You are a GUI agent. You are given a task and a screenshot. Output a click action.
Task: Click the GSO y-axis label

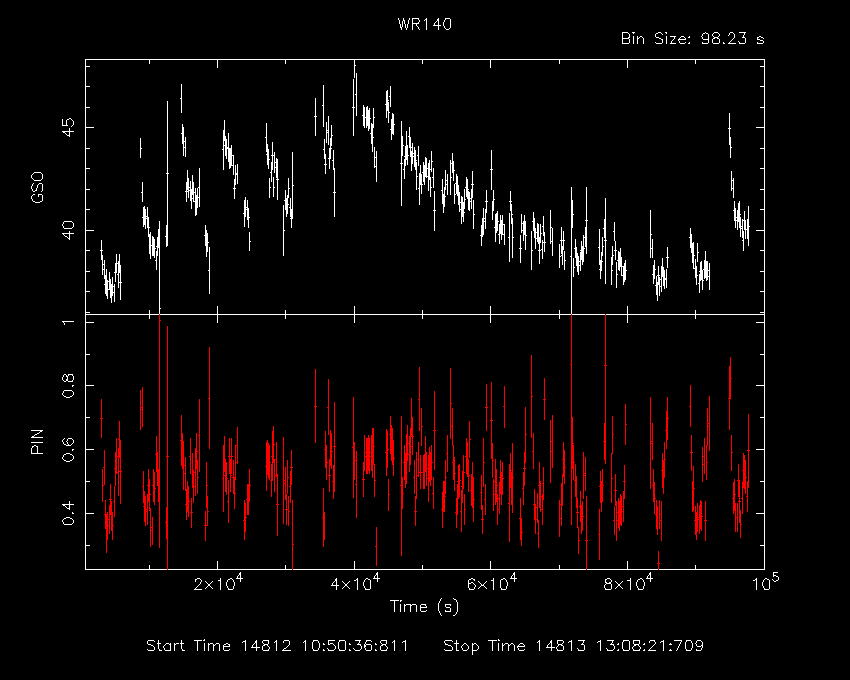pyautogui.click(x=37, y=188)
